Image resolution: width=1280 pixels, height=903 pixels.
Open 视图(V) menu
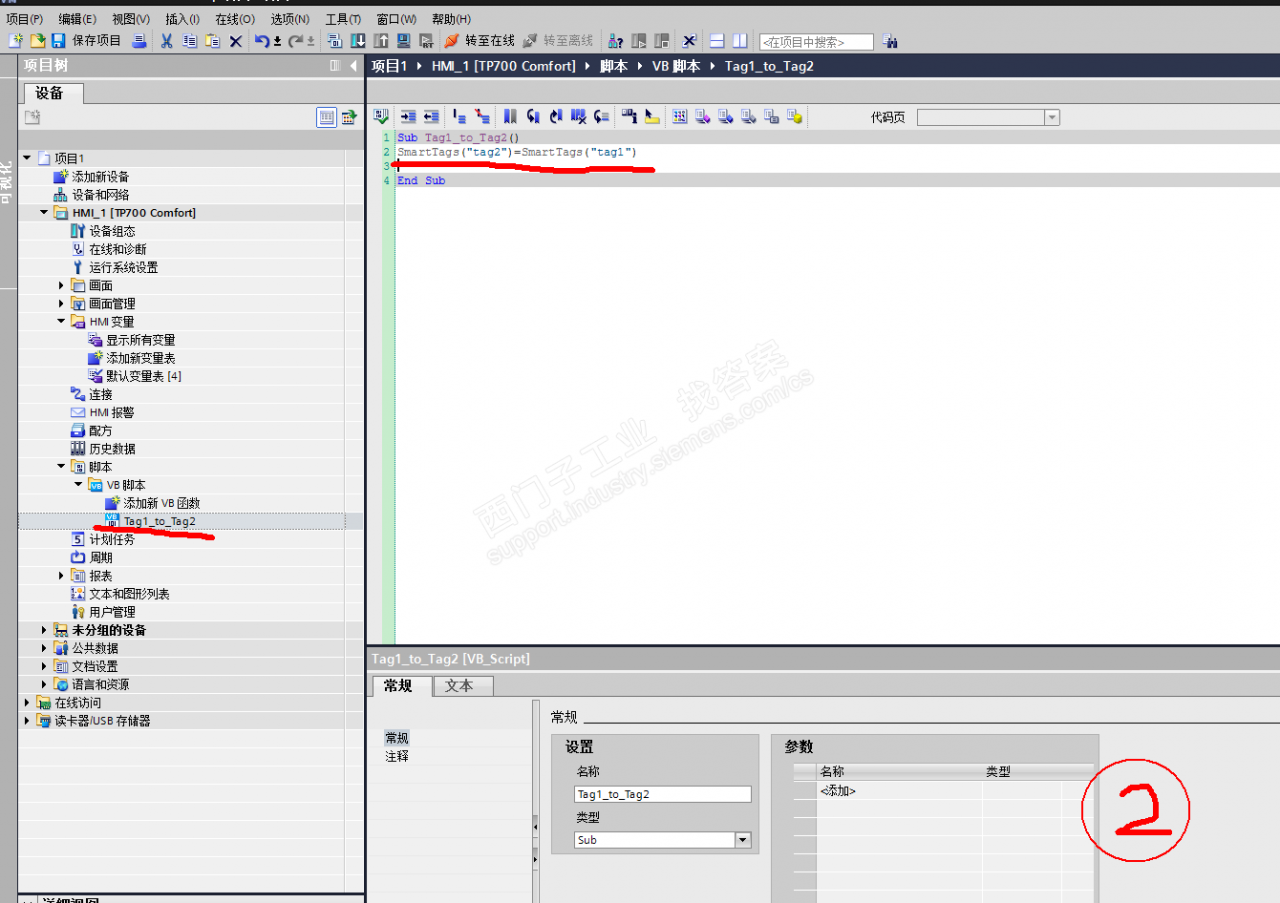(131, 19)
